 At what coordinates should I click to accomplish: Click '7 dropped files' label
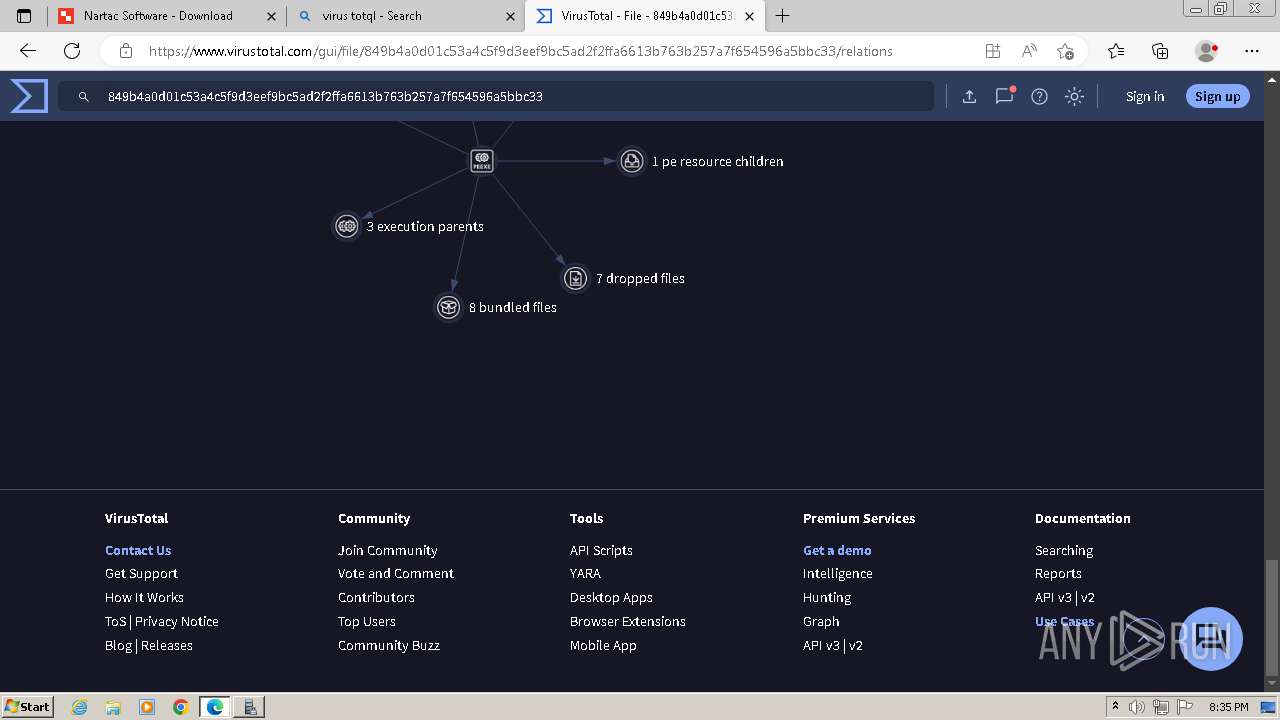pos(640,278)
